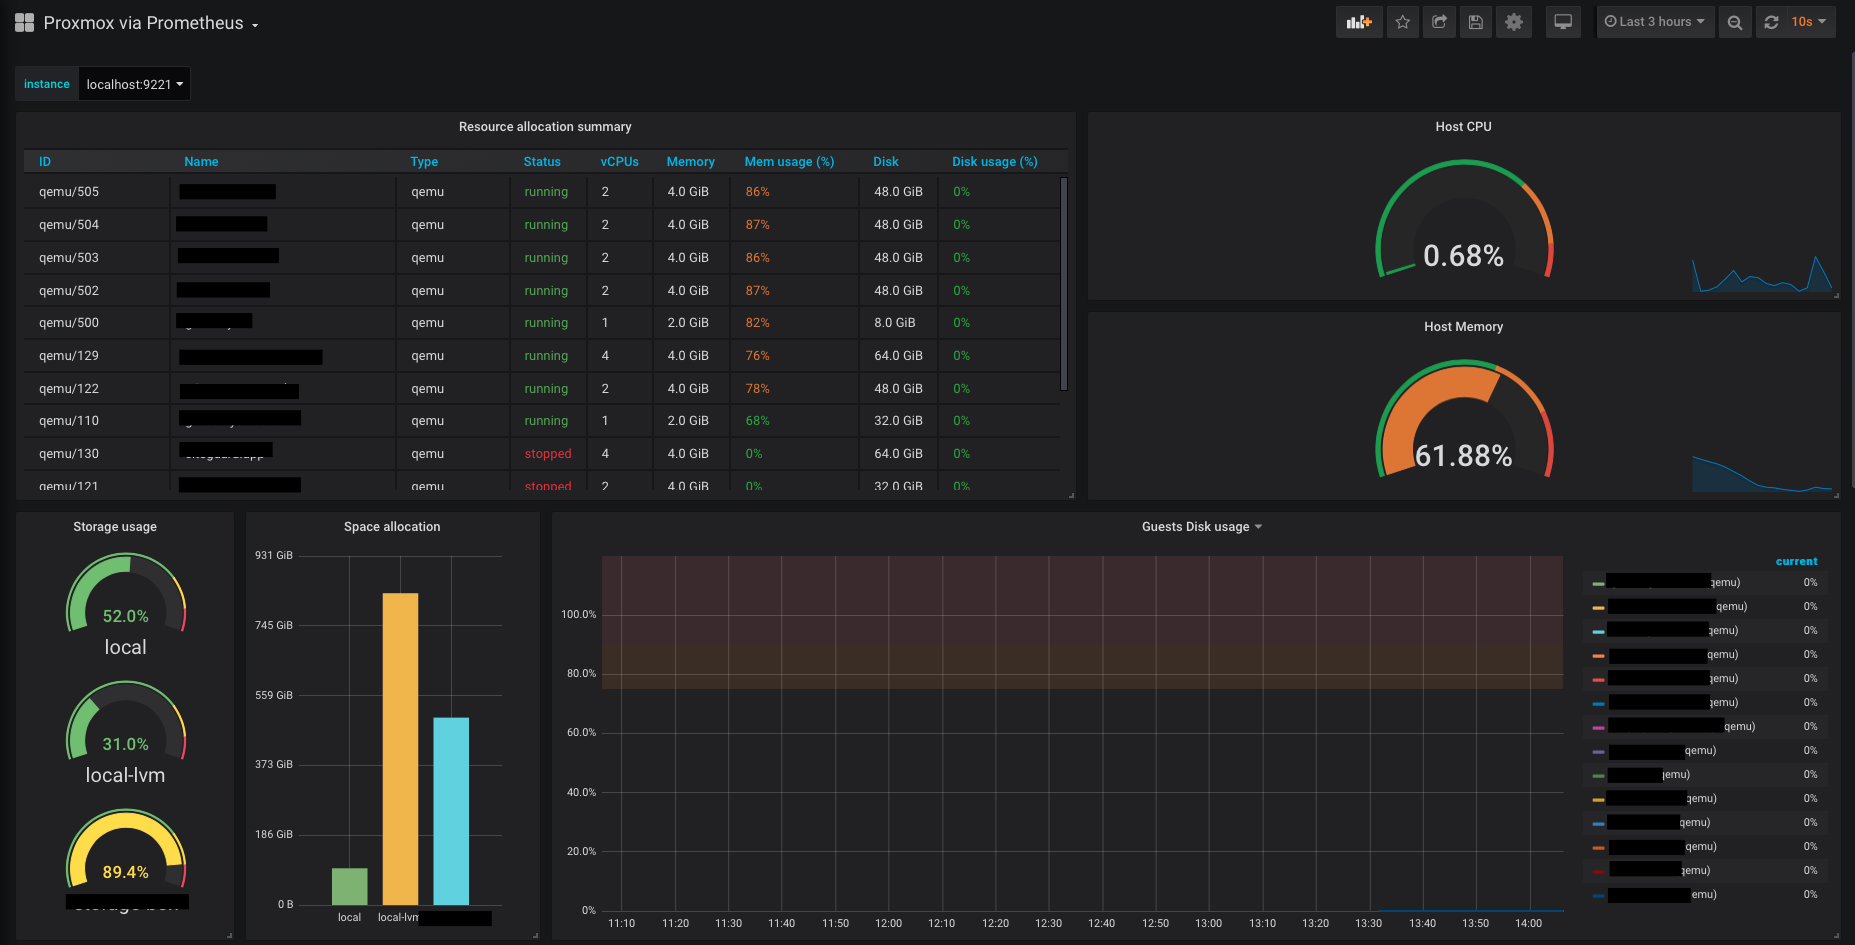Click the stopped status of qemu/130
This screenshot has height=945, width=1855.
(548, 454)
